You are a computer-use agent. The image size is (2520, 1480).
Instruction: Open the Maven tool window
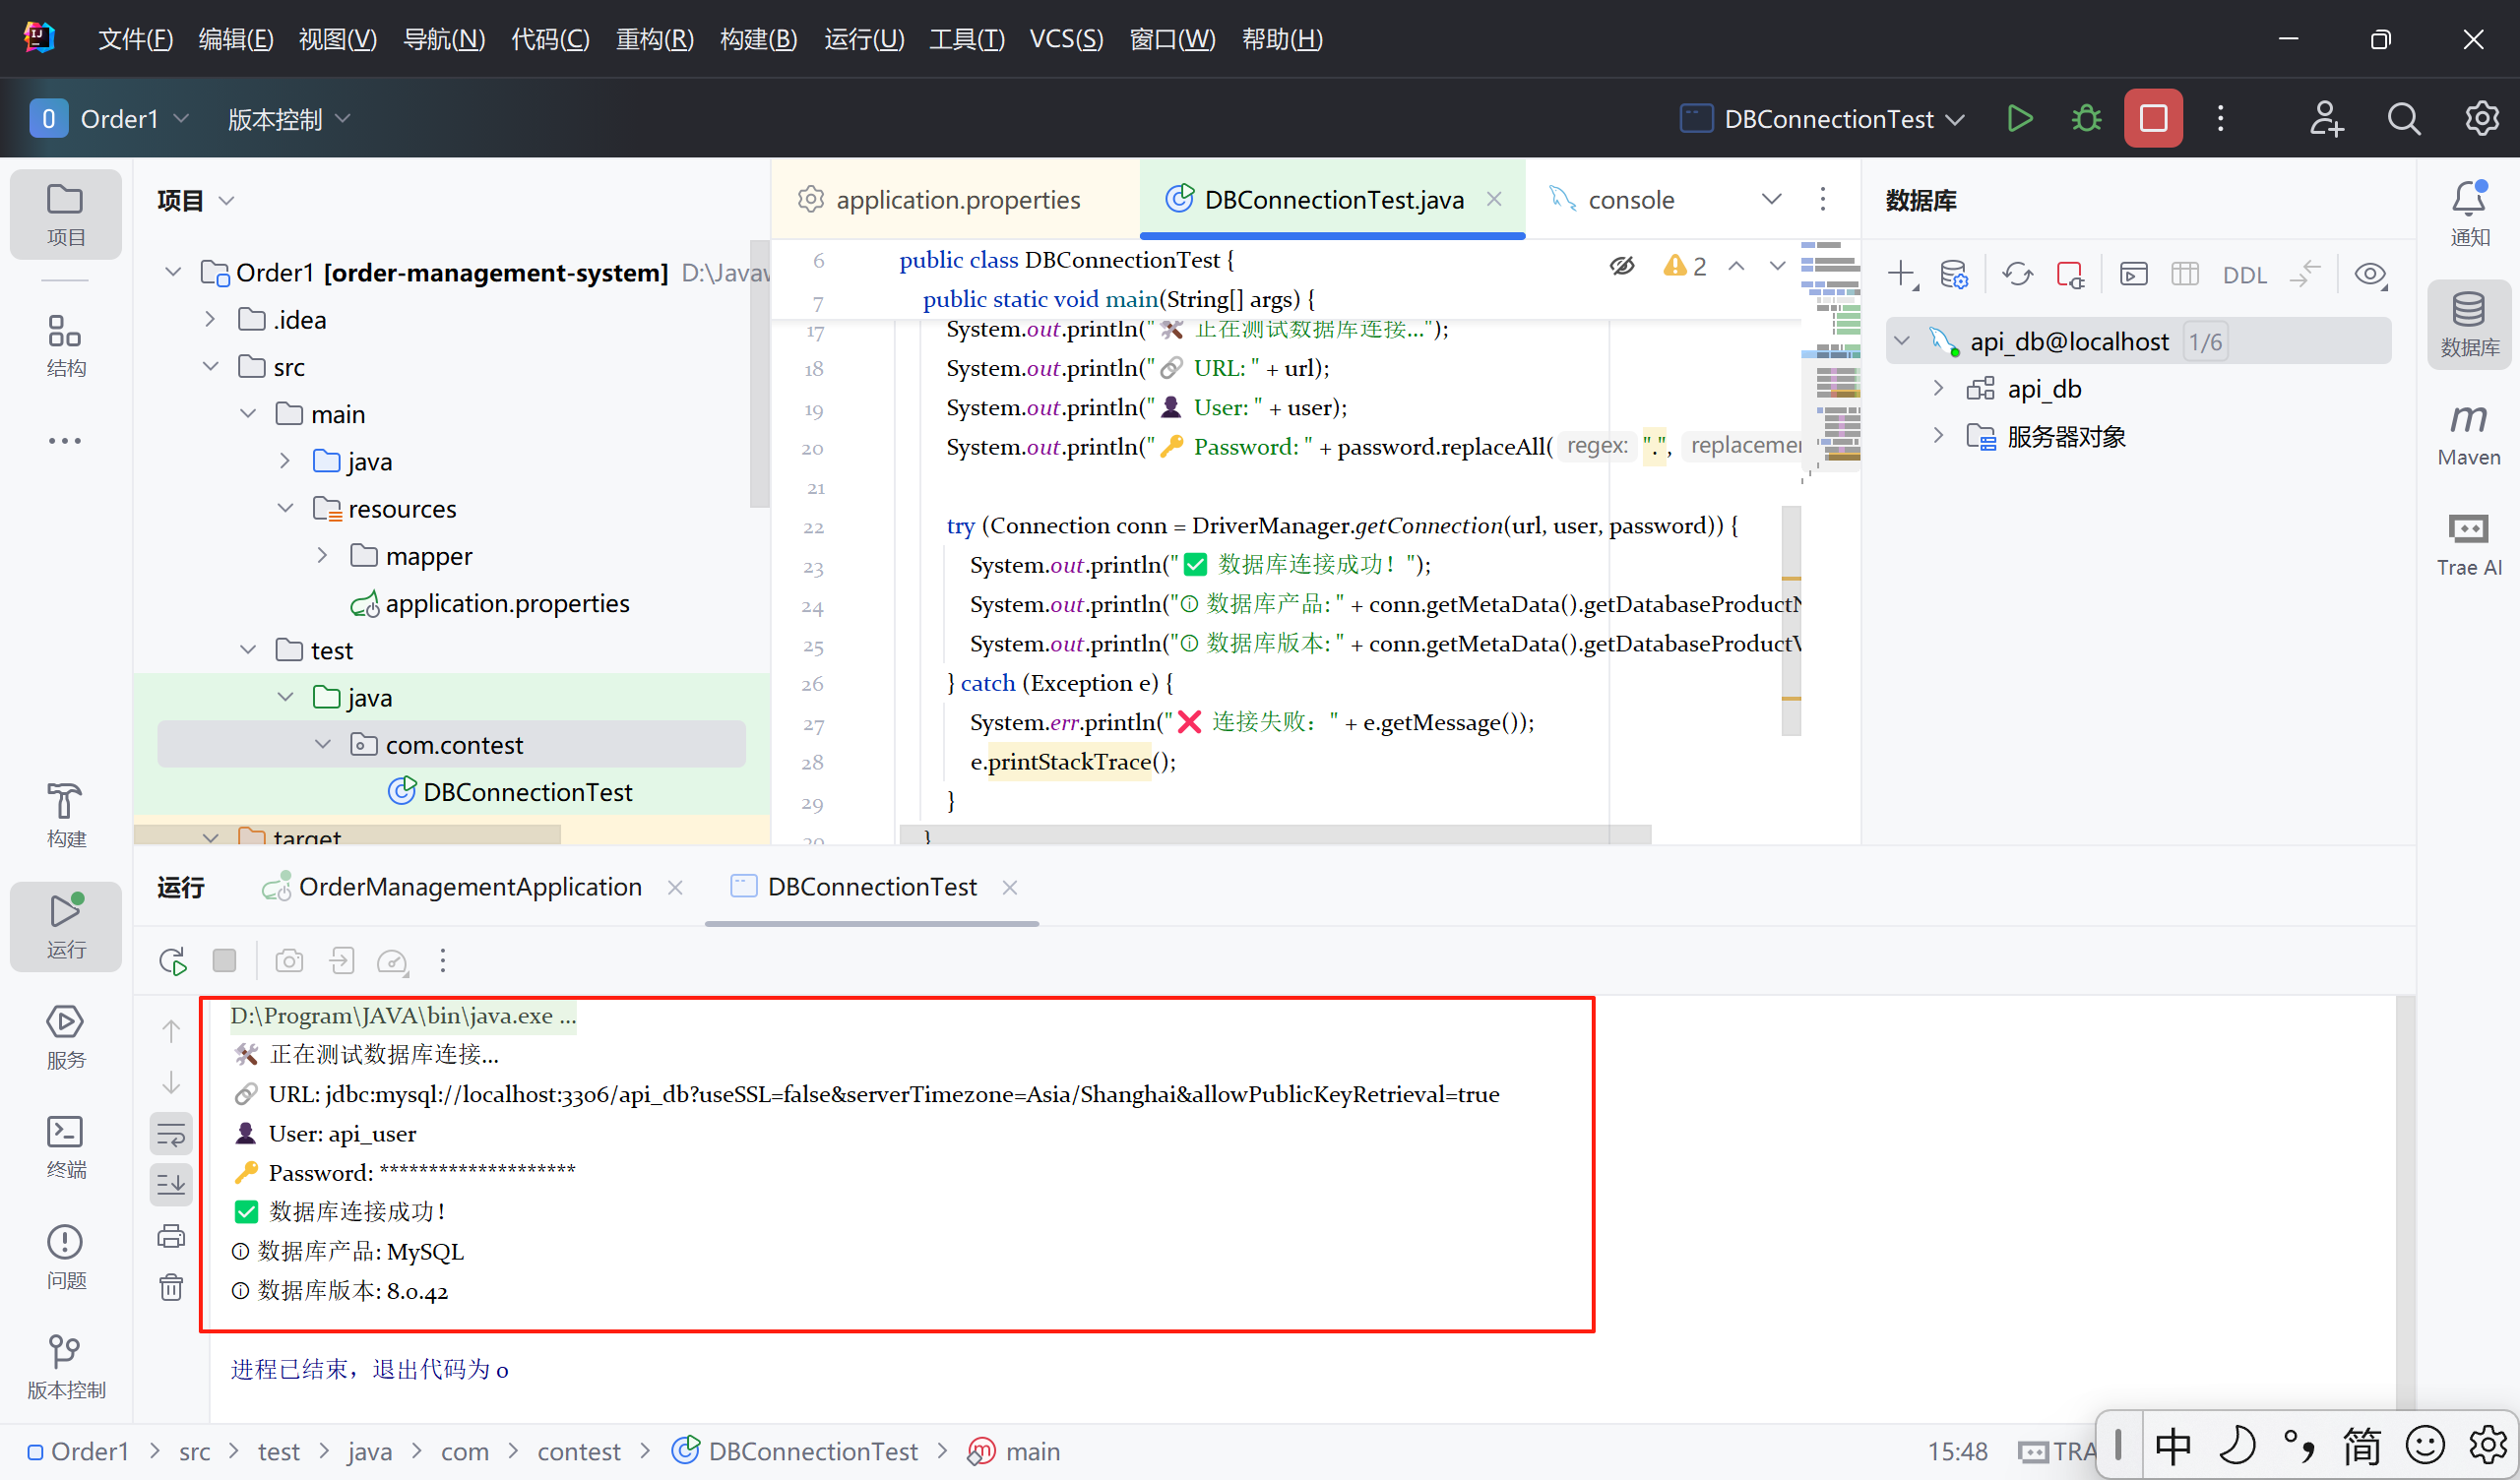click(x=2469, y=435)
